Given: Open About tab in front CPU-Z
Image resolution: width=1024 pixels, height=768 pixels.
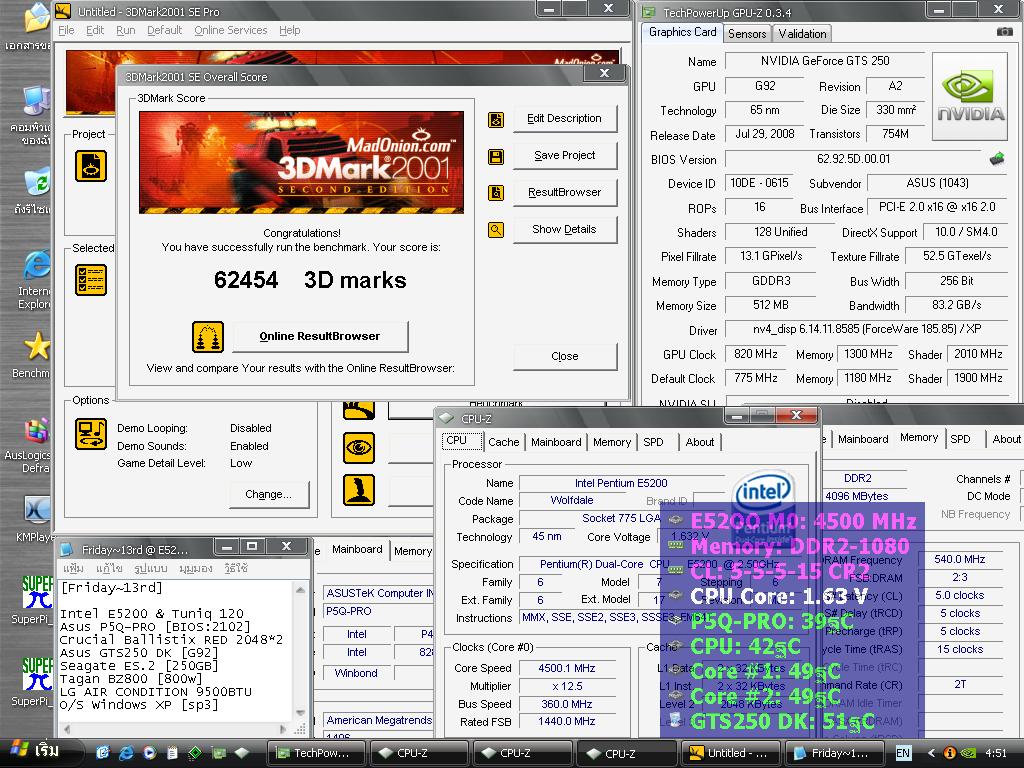Looking at the screenshot, I should pyautogui.click(x=699, y=442).
